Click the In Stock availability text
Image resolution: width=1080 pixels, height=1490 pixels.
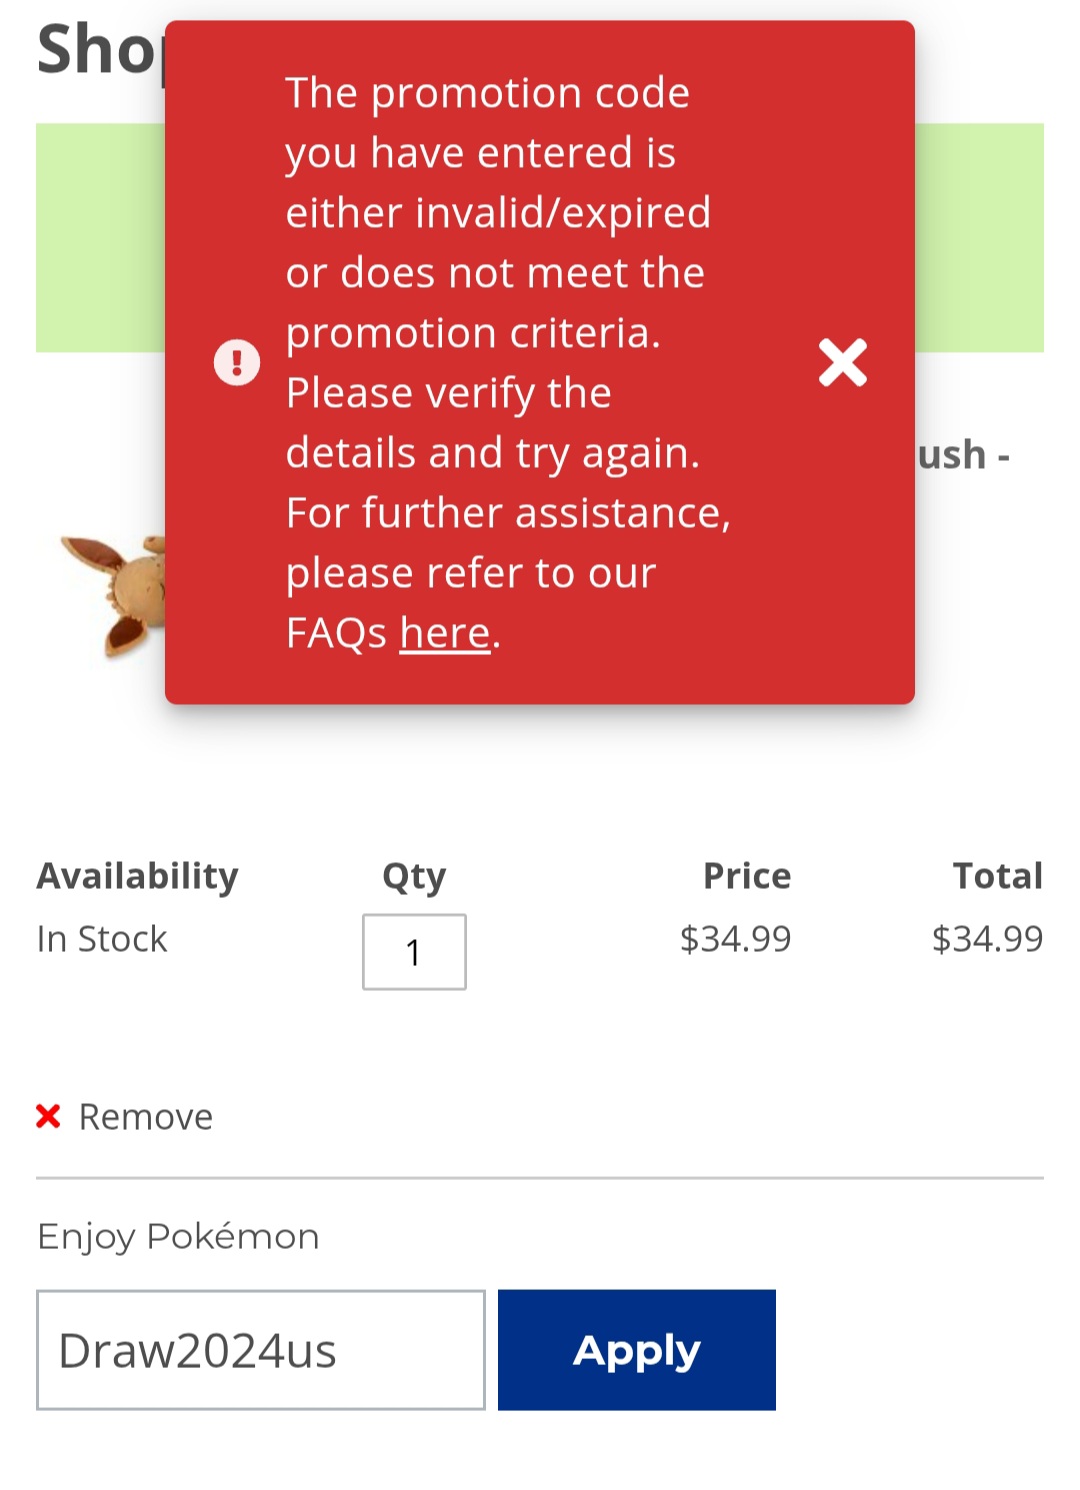tap(102, 939)
